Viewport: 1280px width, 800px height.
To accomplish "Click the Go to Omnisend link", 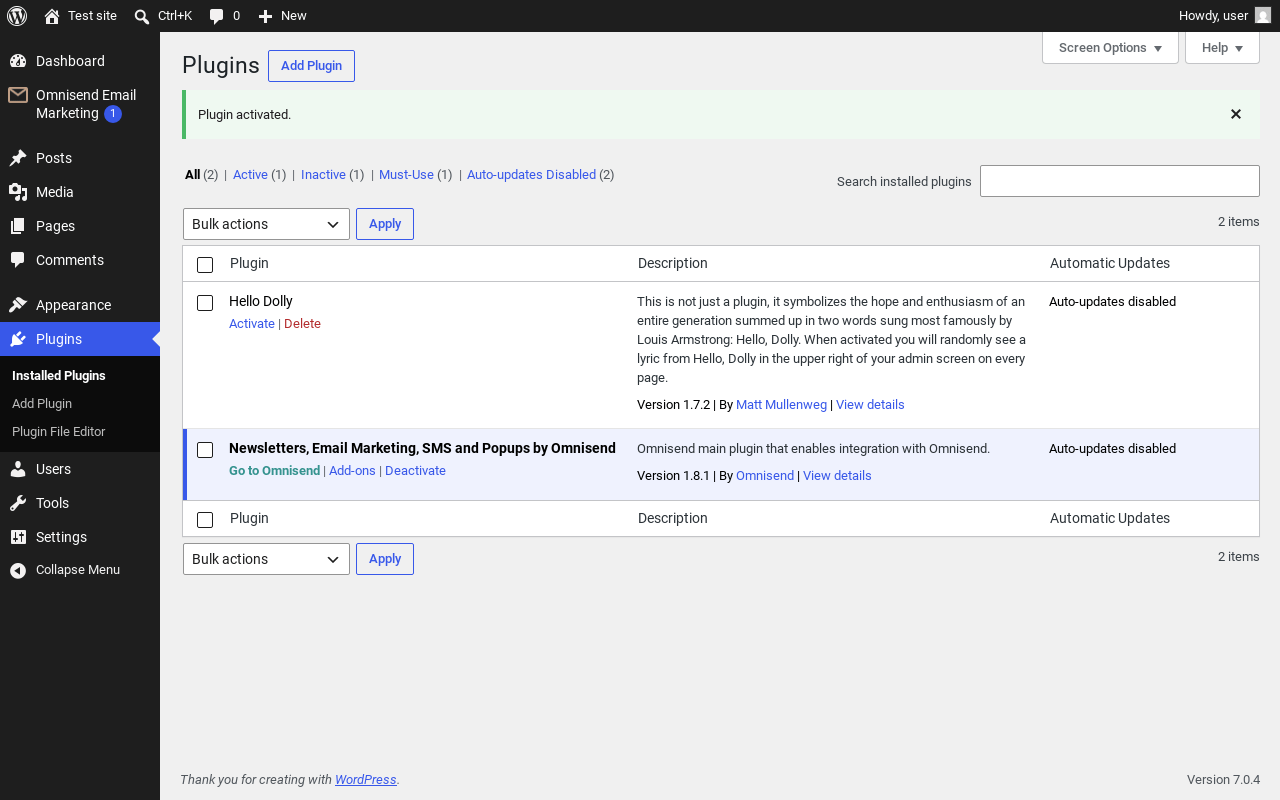I will (274, 471).
